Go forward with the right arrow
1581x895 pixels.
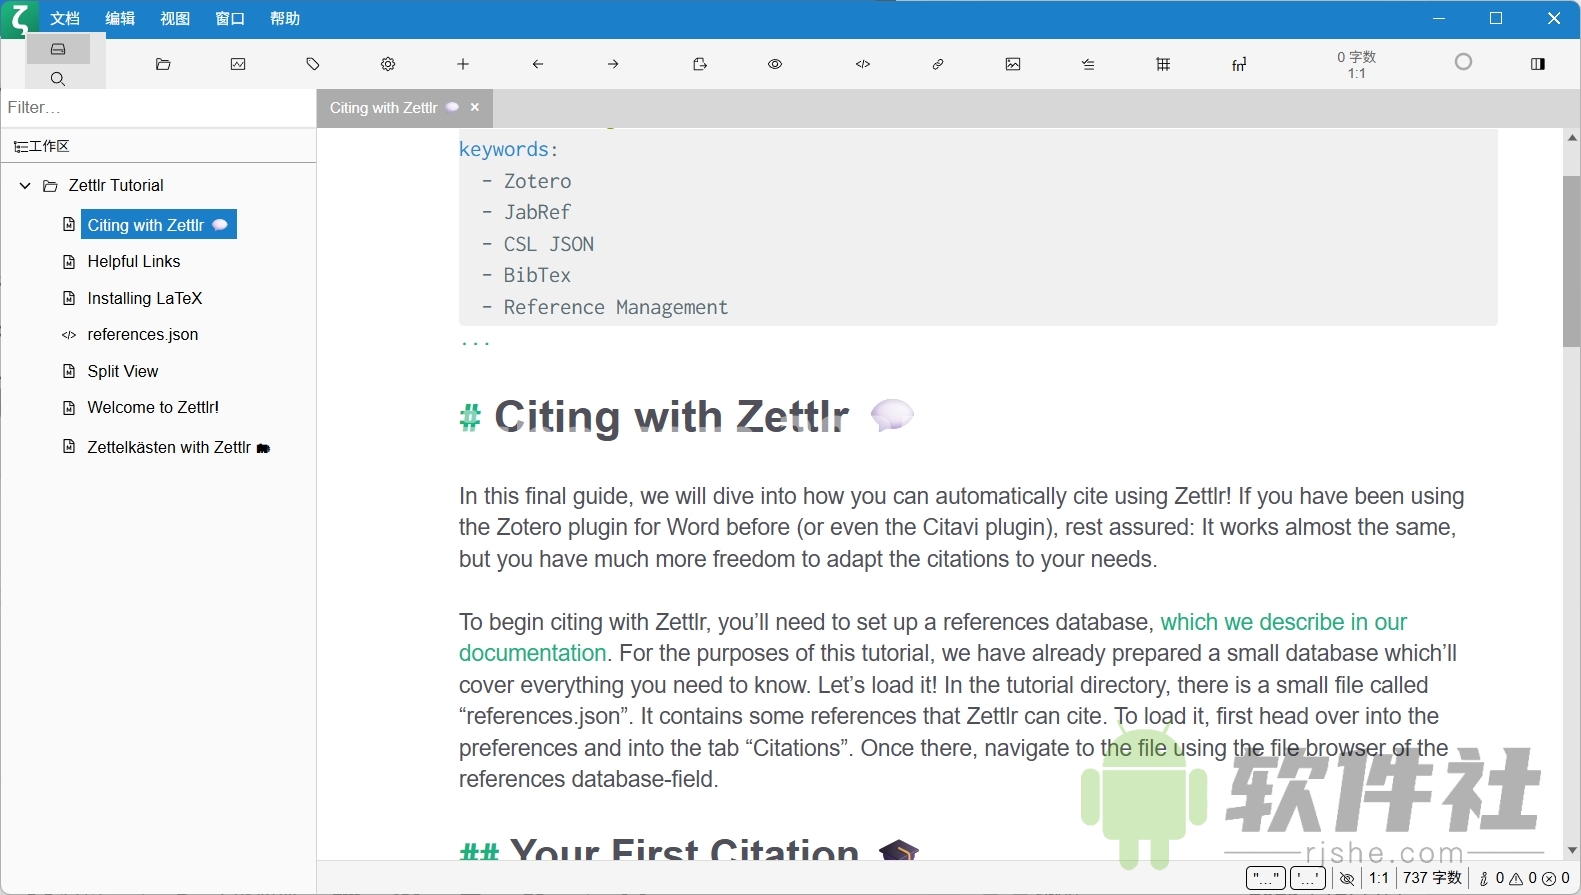[x=613, y=64]
